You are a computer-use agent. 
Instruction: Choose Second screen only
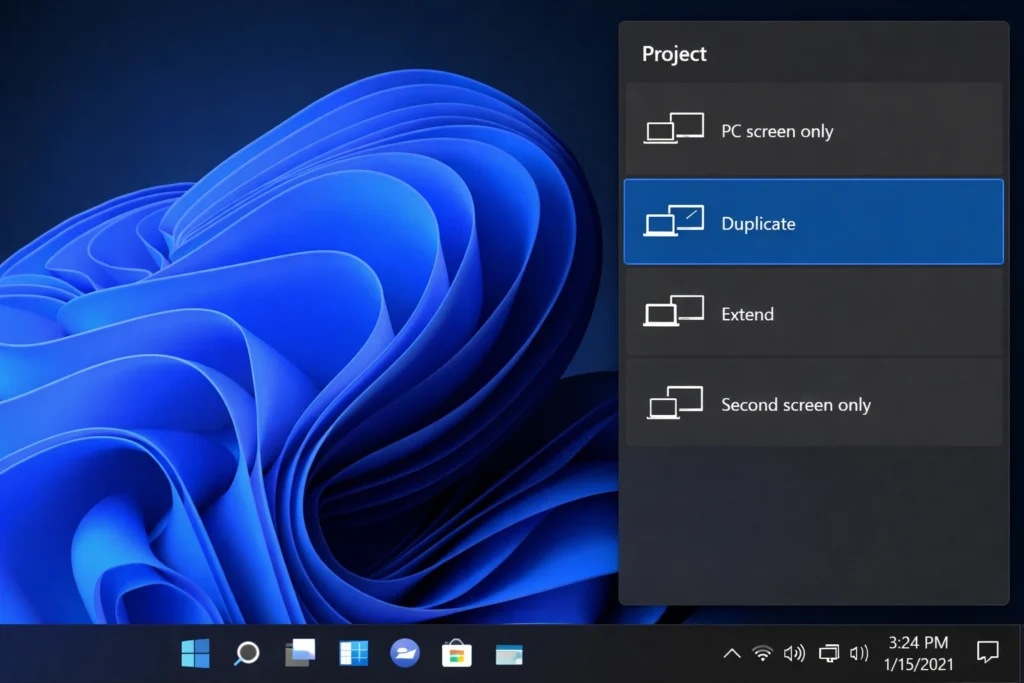point(813,404)
